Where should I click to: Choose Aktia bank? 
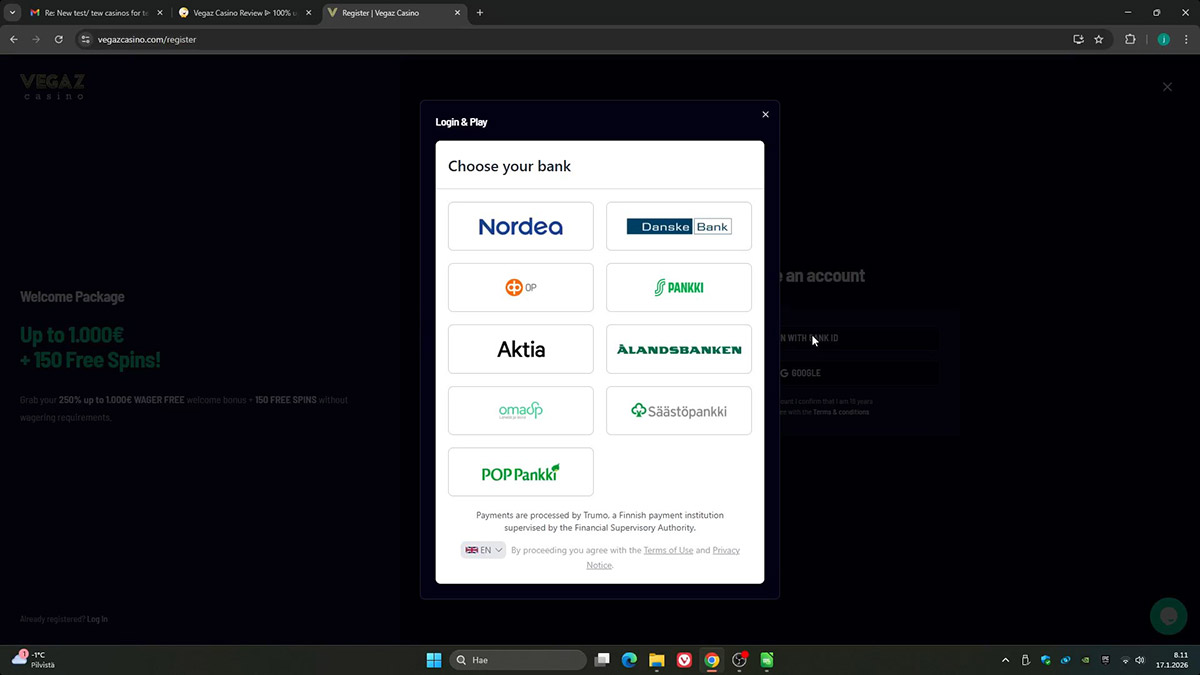[520, 349]
